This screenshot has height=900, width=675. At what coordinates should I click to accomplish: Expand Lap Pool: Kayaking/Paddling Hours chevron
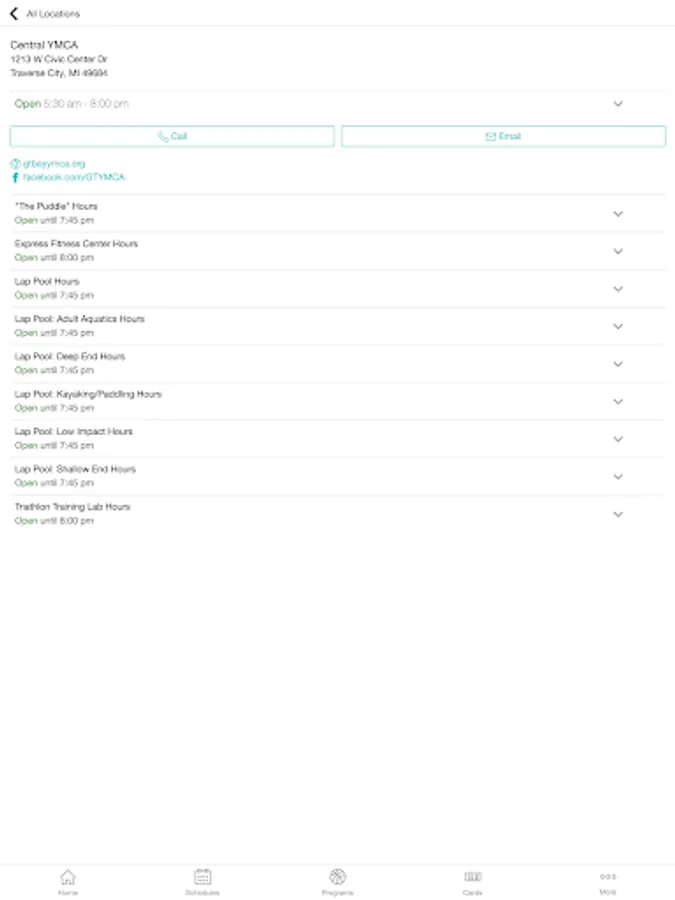tap(618, 402)
